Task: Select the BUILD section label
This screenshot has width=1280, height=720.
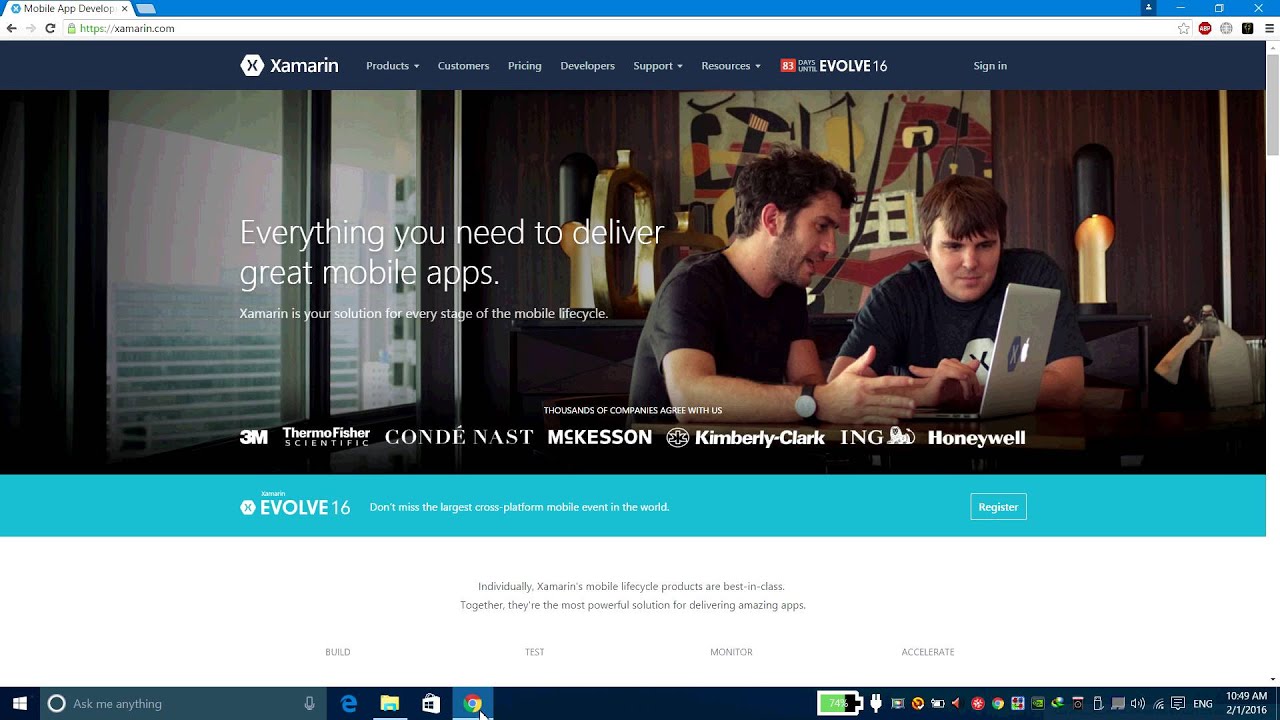Action: pyautogui.click(x=338, y=652)
